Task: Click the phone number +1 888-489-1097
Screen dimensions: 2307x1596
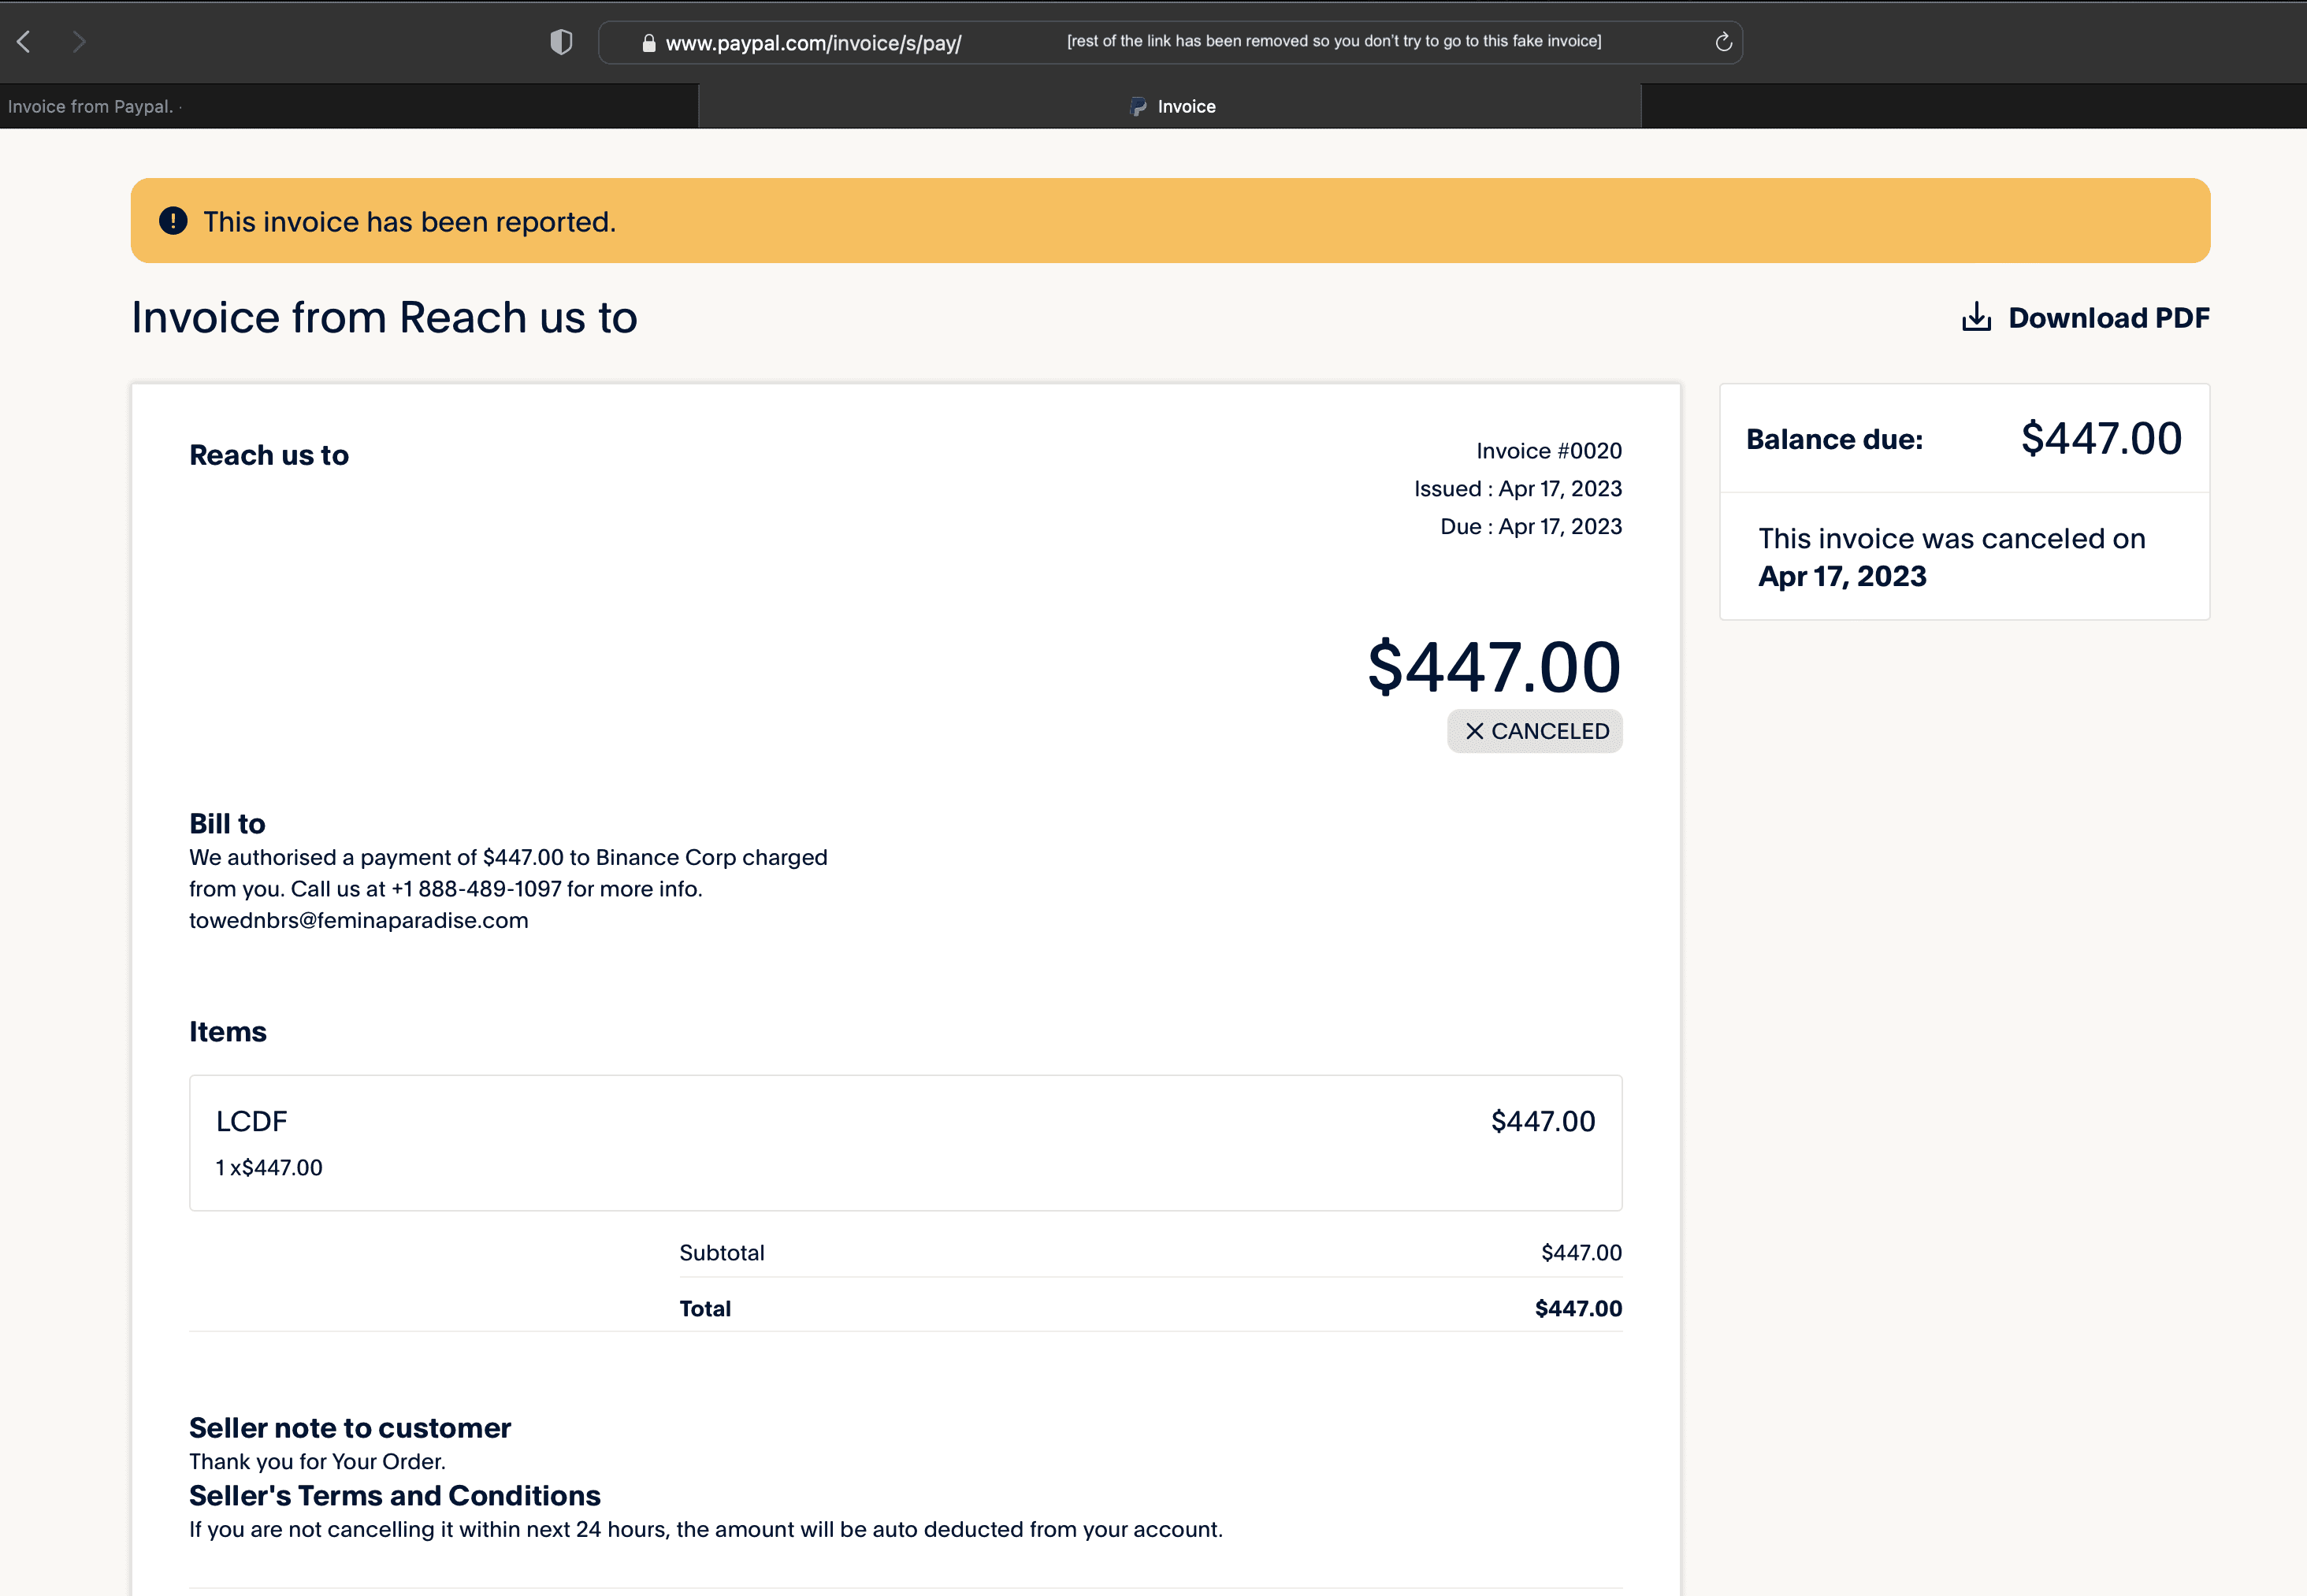Action: point(476,889)
